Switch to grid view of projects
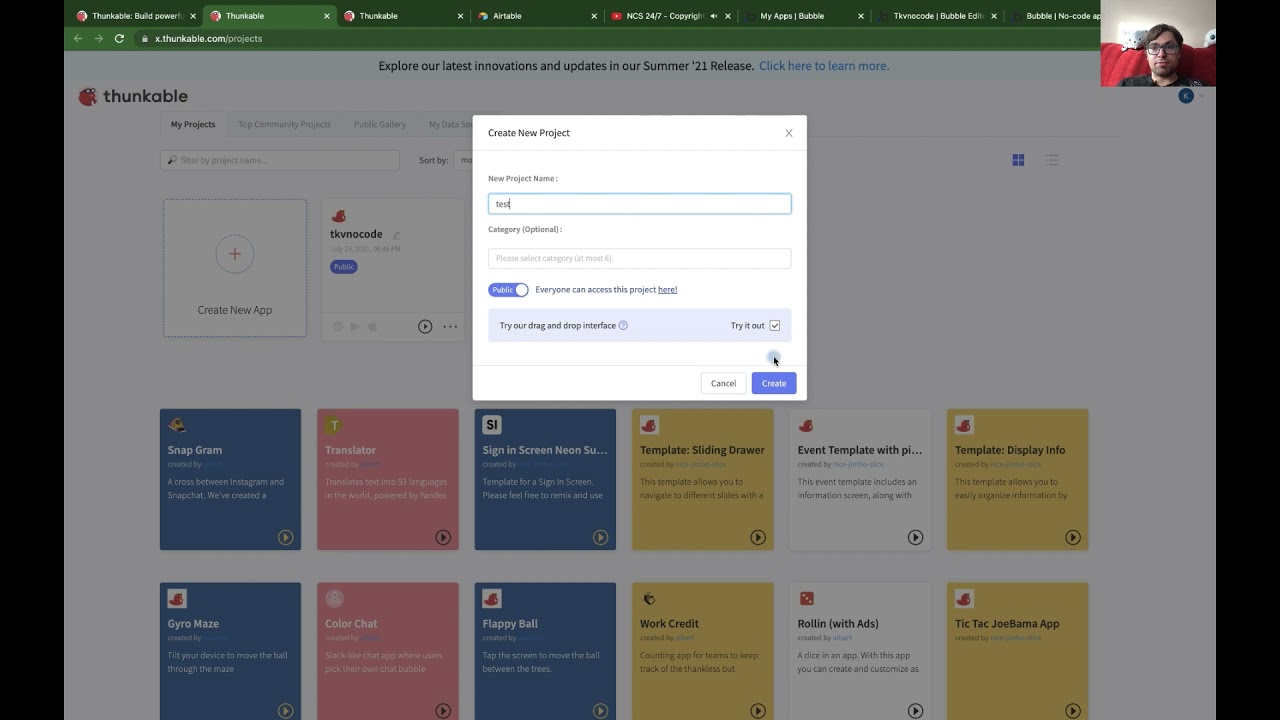Image resolution: width=1280 pixels, height=720 pixels. pyautogui.click(x=1018, y=160)
